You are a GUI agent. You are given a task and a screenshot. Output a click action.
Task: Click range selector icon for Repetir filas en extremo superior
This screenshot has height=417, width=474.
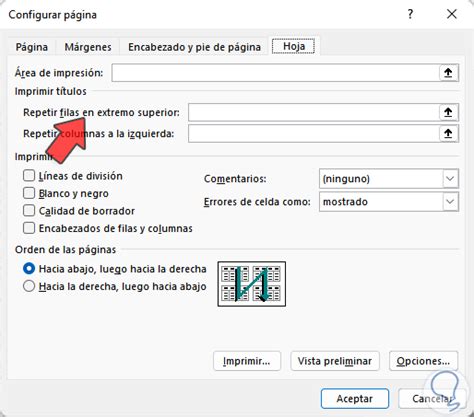pyautogui.click(x=448, y=113)
